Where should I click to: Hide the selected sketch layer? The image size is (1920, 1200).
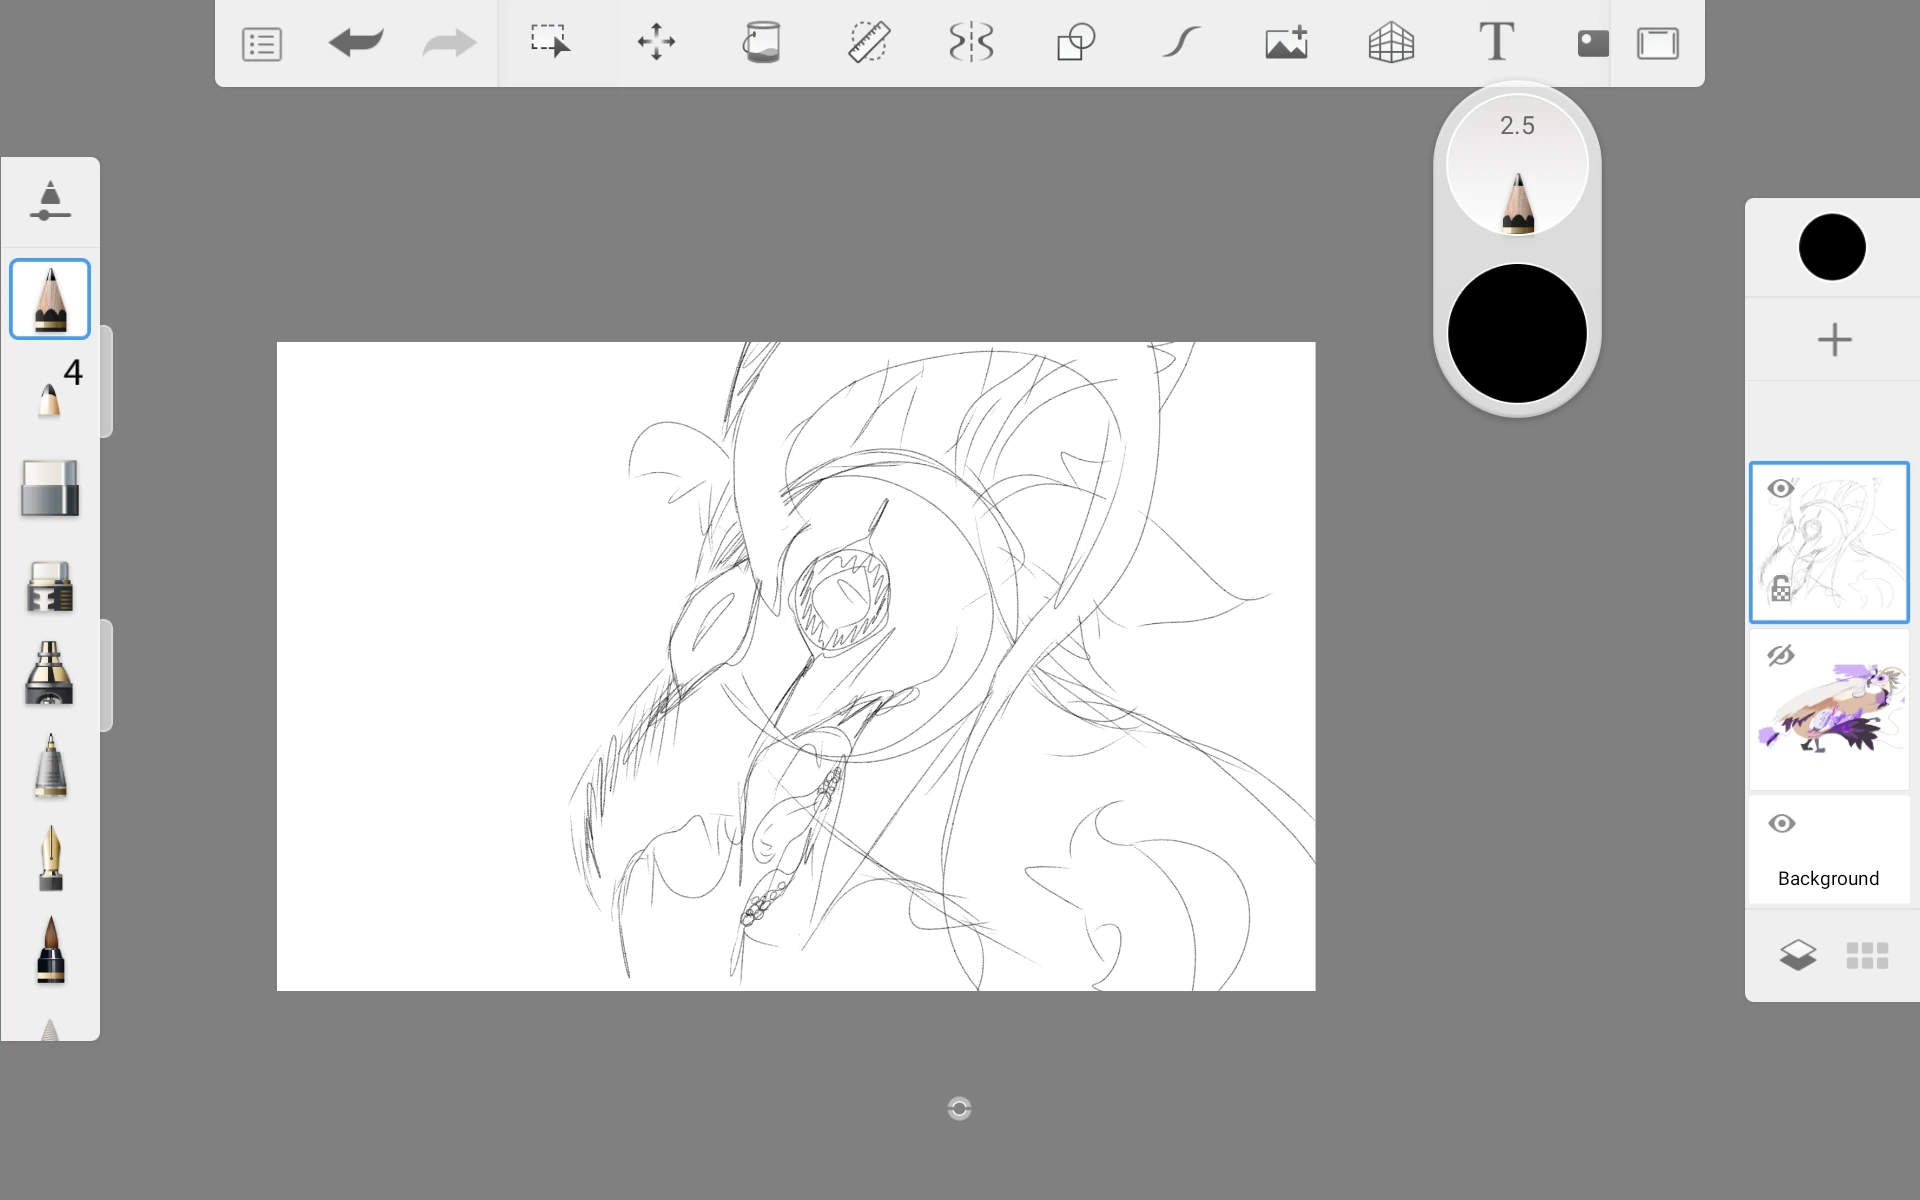[1782, 488]
